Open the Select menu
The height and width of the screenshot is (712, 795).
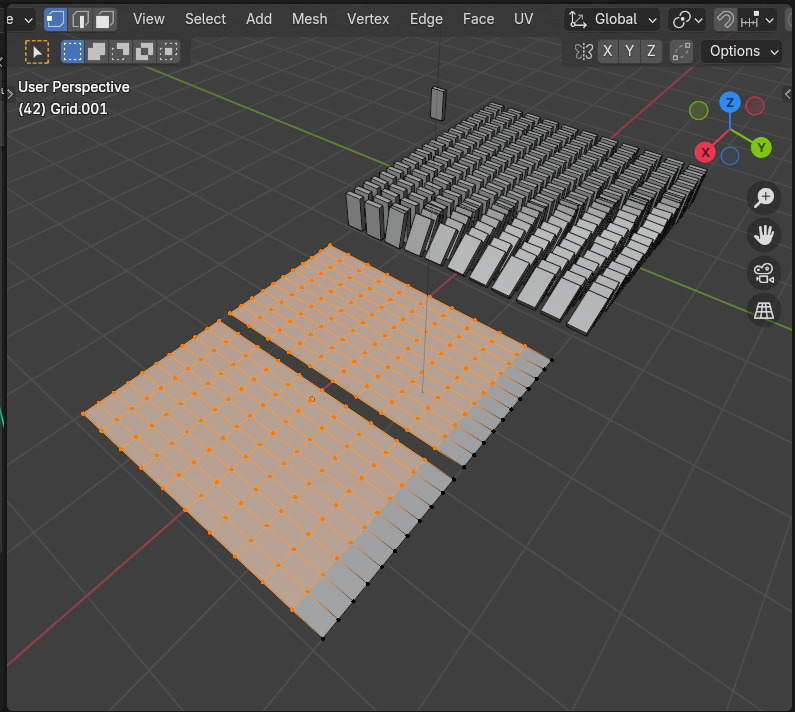tap(205, 19)
